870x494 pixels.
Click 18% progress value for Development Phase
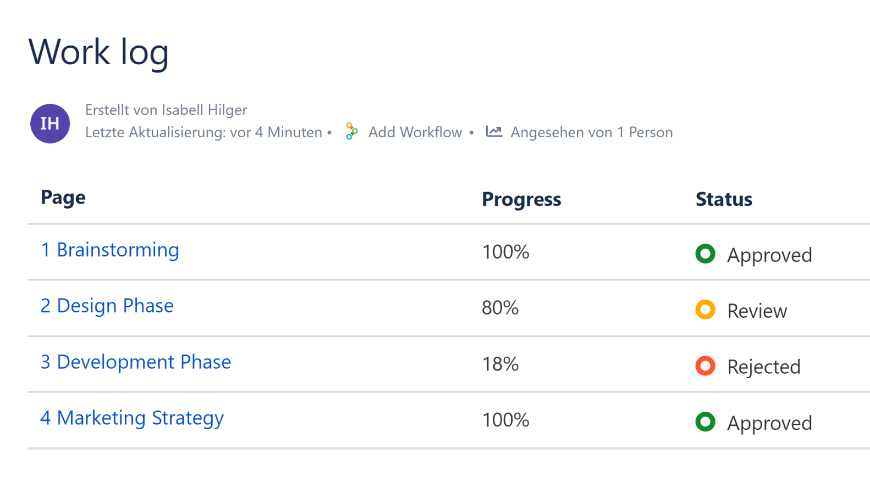[500, 364]
